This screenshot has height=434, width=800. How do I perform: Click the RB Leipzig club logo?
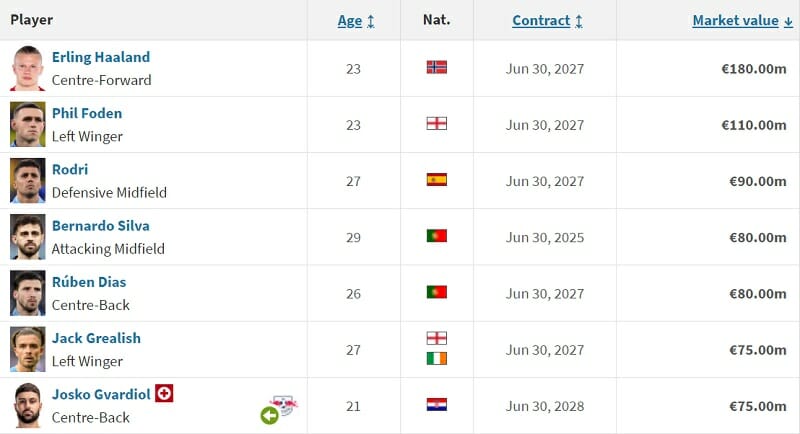[x=284, y=404]
